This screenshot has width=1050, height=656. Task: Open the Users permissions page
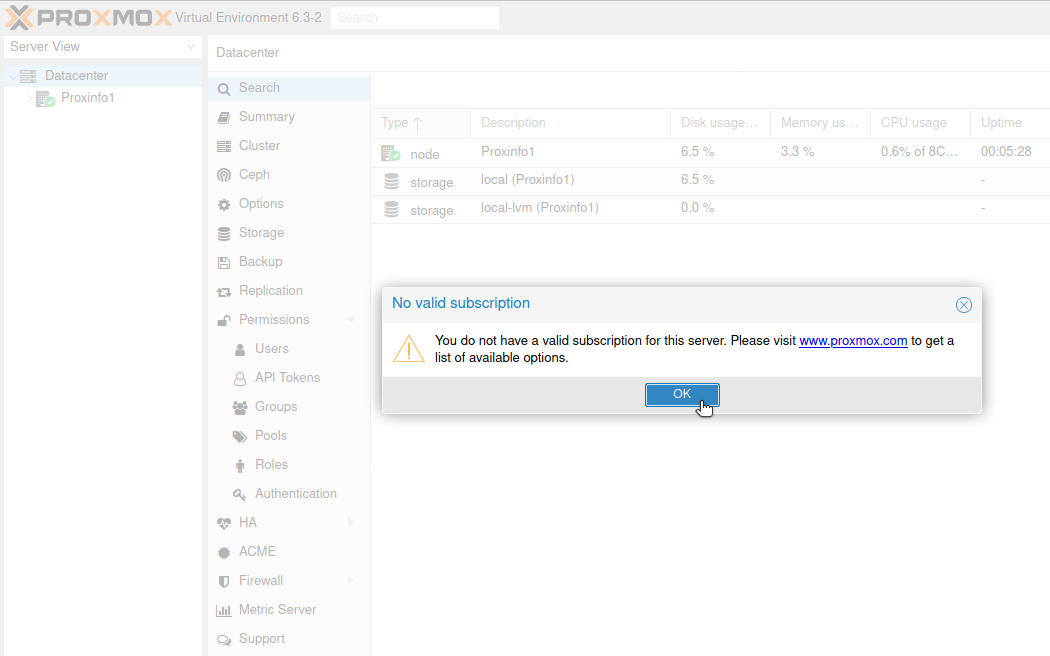(272, 349)
